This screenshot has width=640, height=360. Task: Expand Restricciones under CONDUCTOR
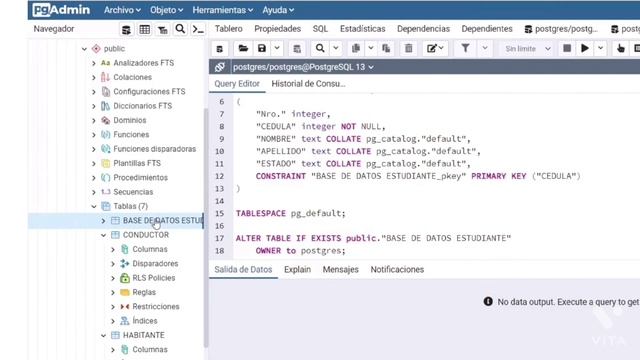click(x=113, y=307)
